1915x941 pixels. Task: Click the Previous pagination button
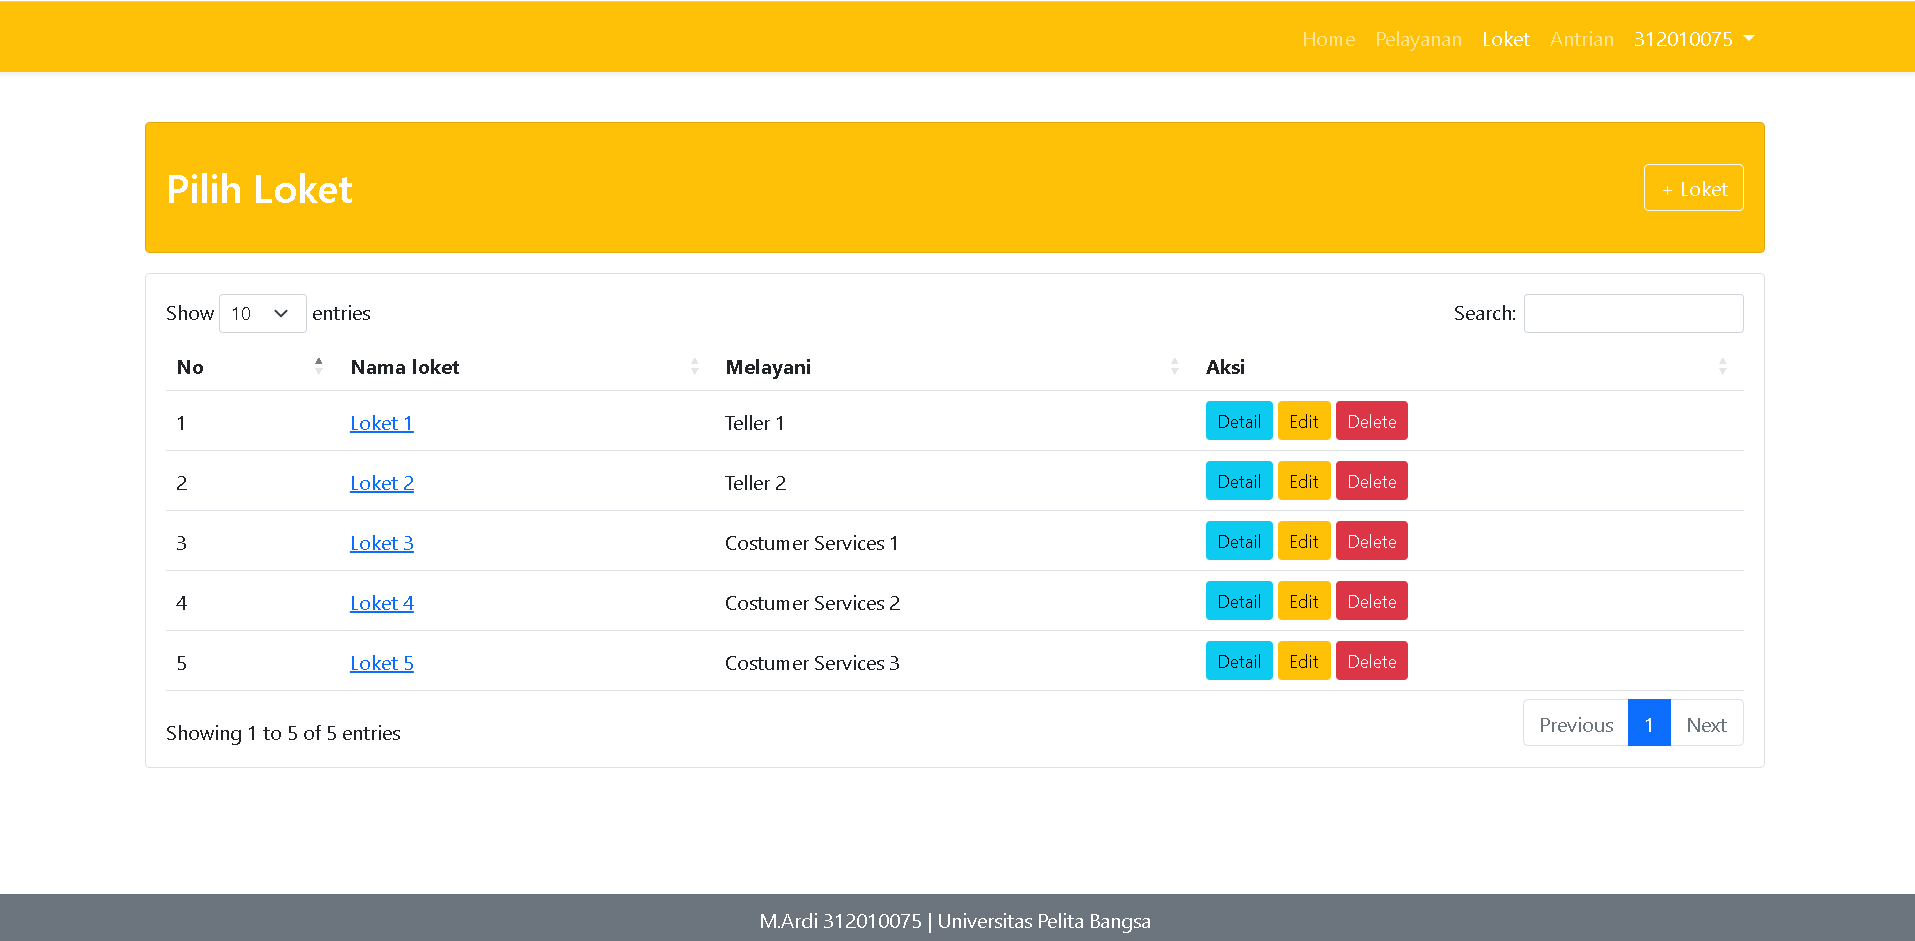(1575, 723)
